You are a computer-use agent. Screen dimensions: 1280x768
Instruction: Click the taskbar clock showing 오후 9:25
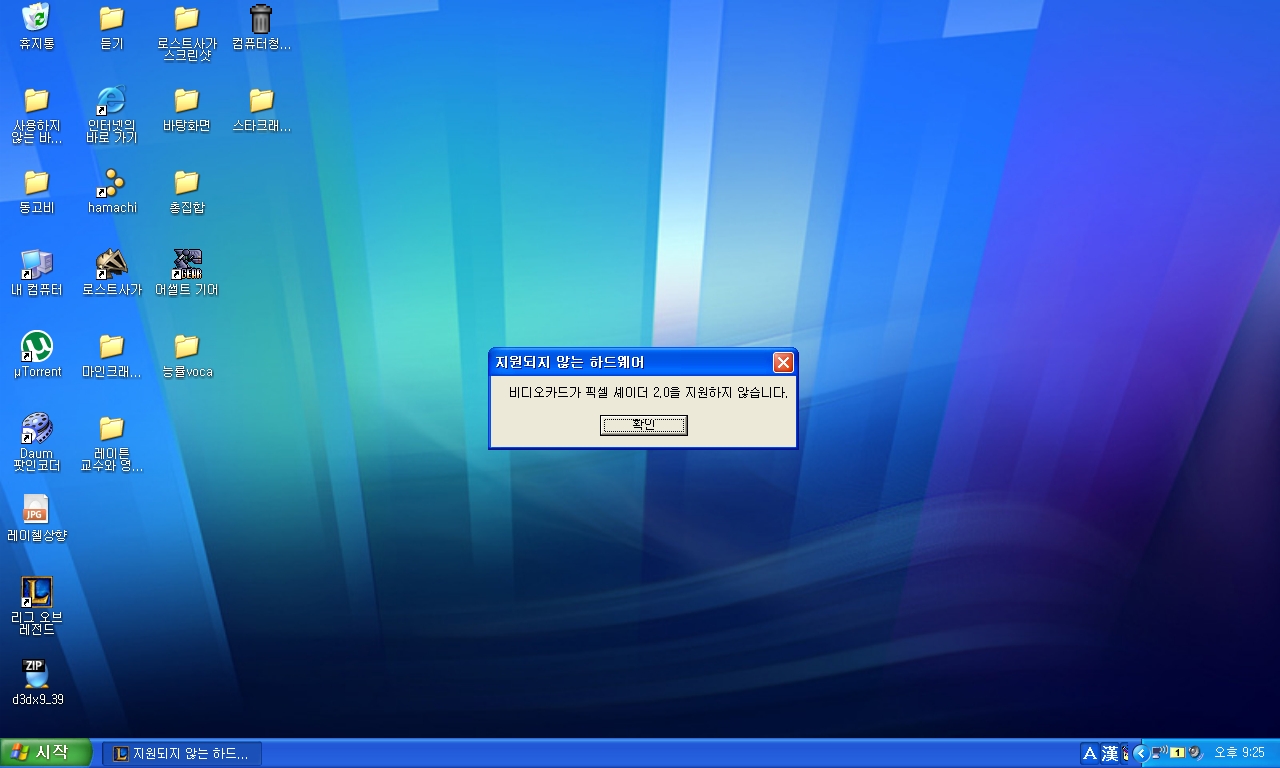(1239, 753)
